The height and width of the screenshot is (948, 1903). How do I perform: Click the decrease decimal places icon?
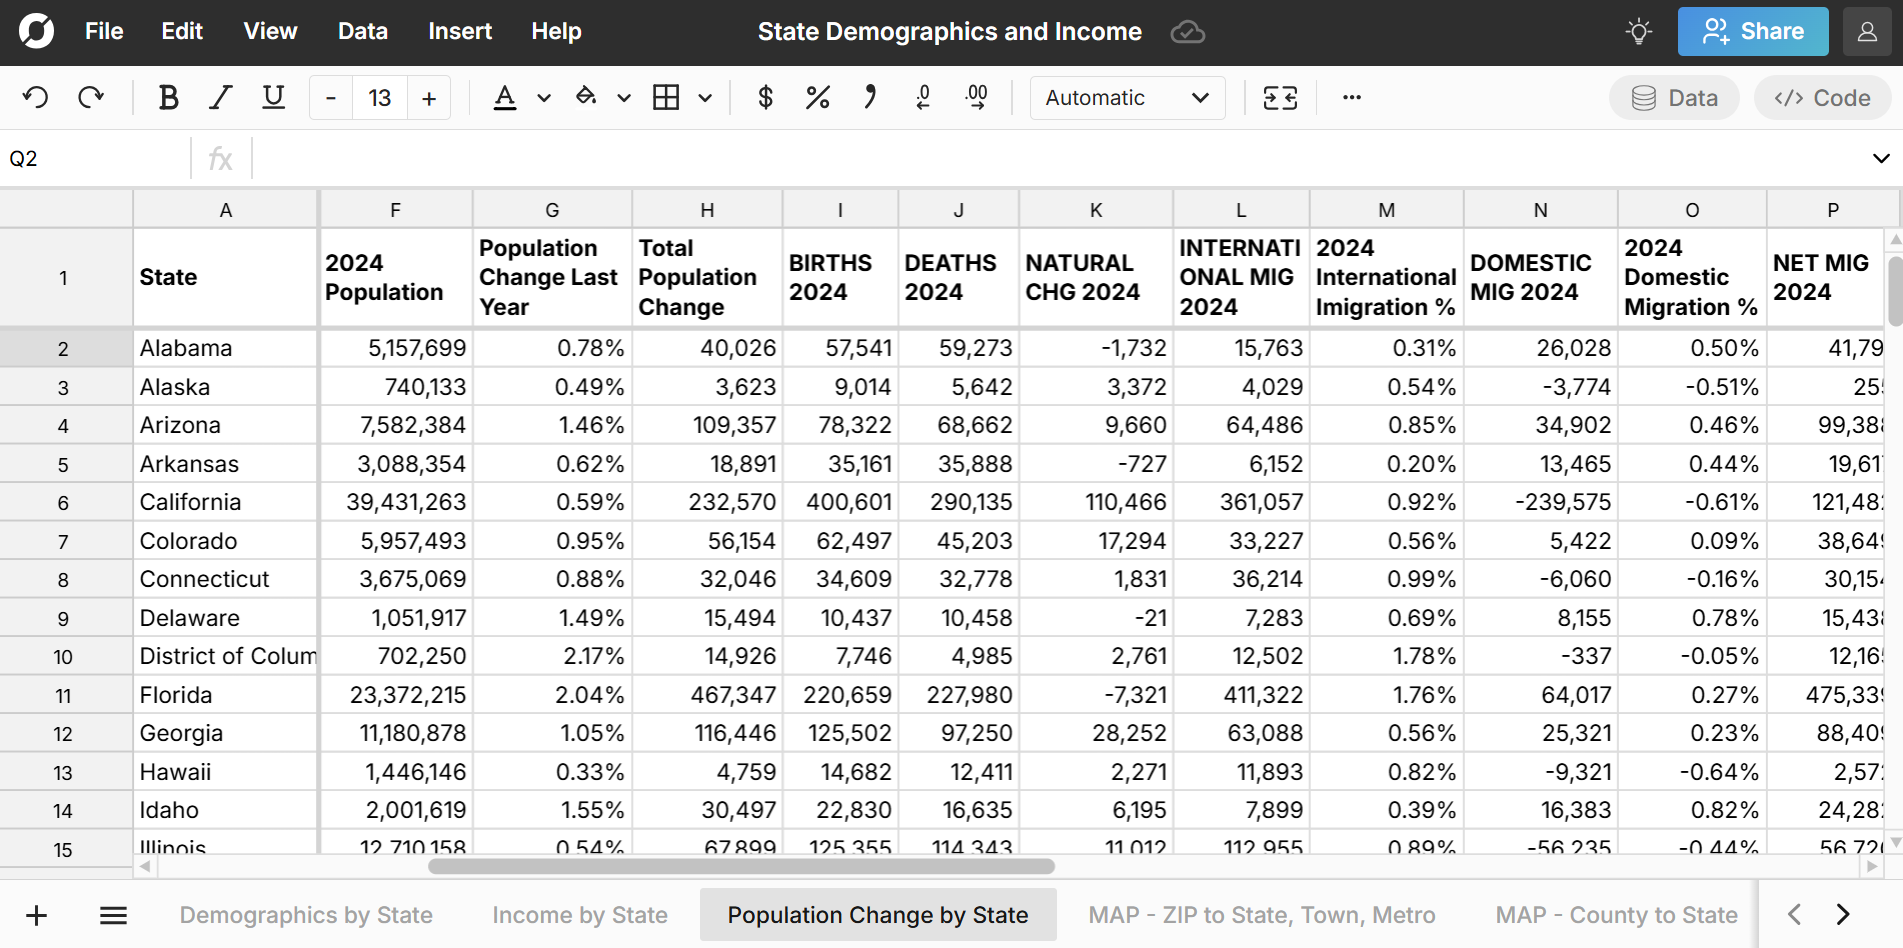coord(923,98)
